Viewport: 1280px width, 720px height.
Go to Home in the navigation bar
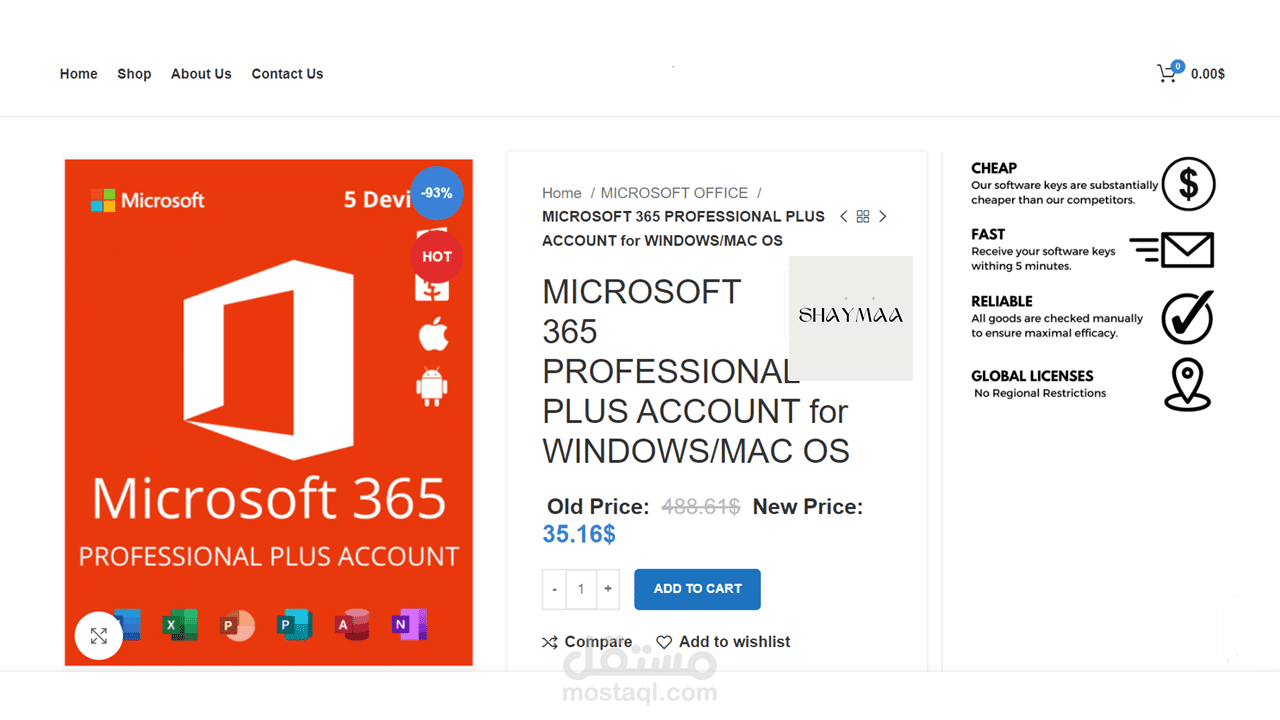pos(79,74)
